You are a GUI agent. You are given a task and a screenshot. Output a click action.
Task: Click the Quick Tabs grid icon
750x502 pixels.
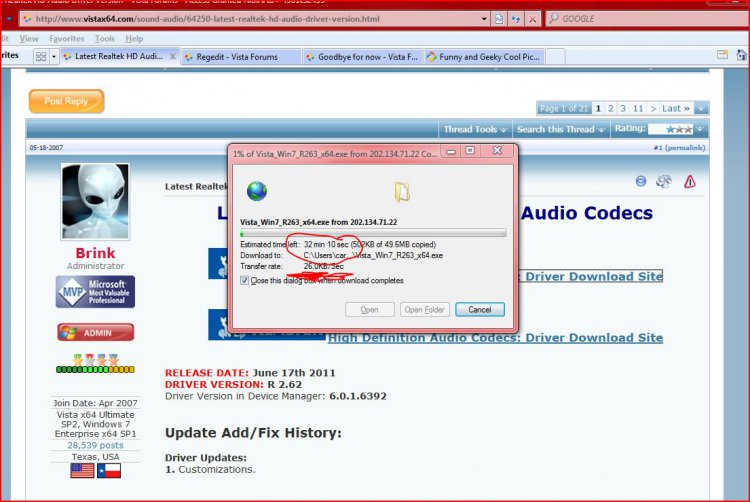[x=41, y=56]
